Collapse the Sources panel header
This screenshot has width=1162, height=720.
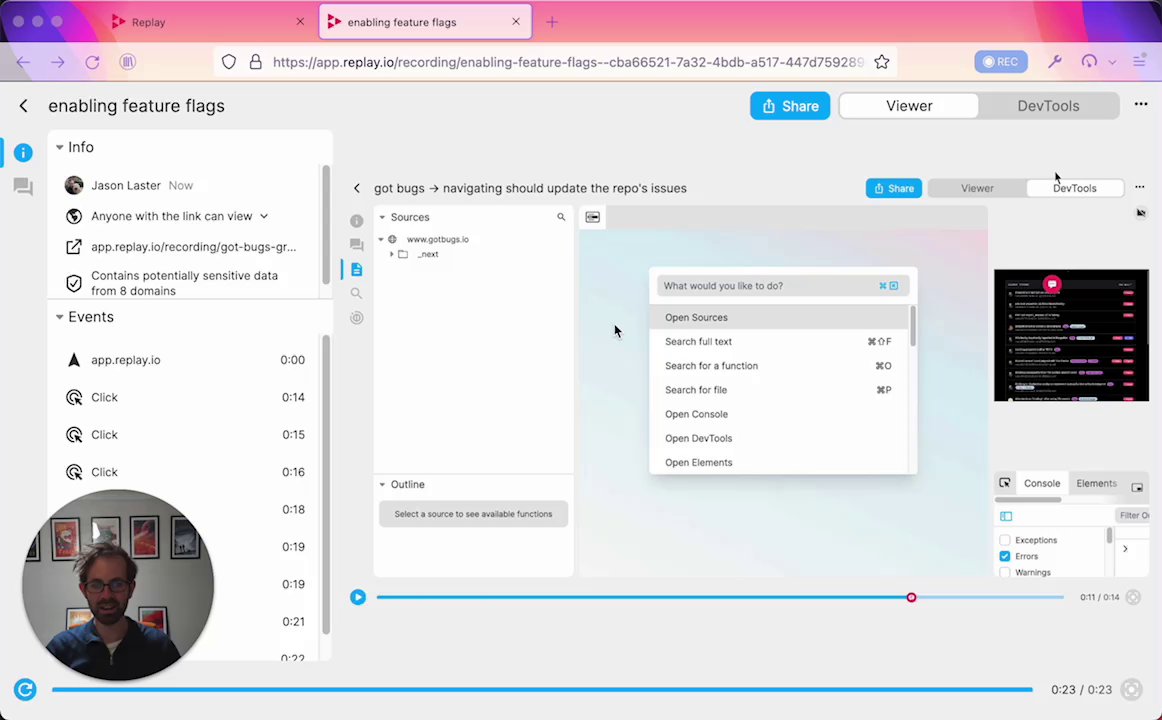[382, 217]
